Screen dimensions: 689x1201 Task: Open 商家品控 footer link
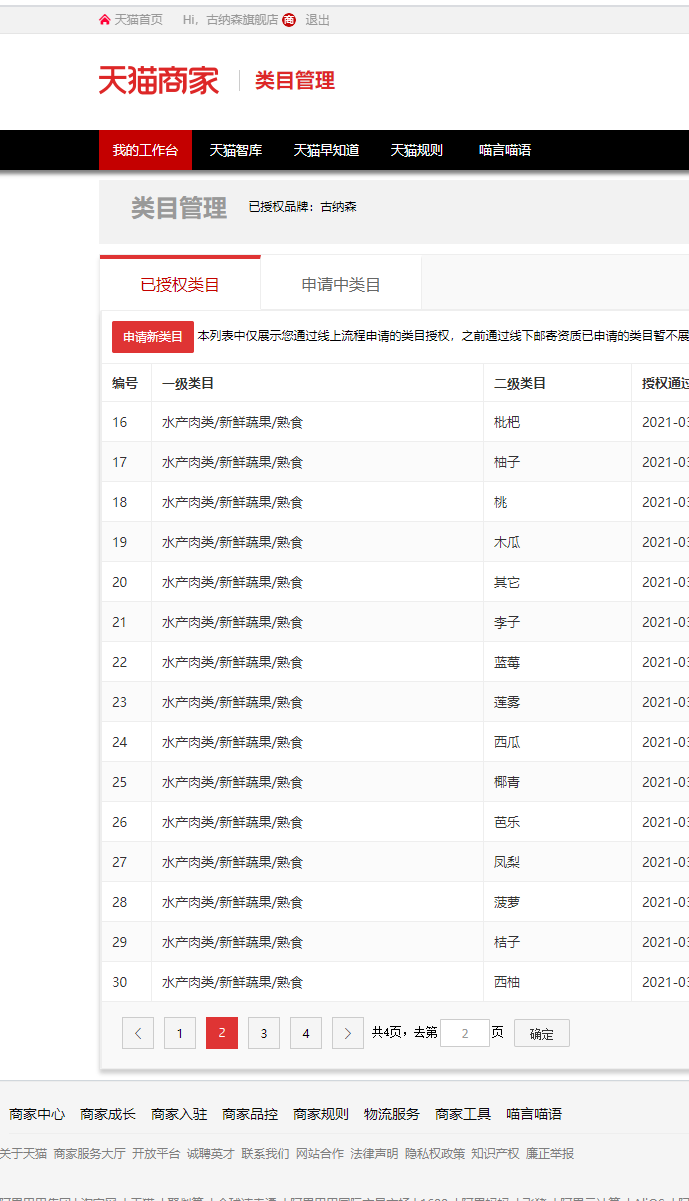[250, 1114]
